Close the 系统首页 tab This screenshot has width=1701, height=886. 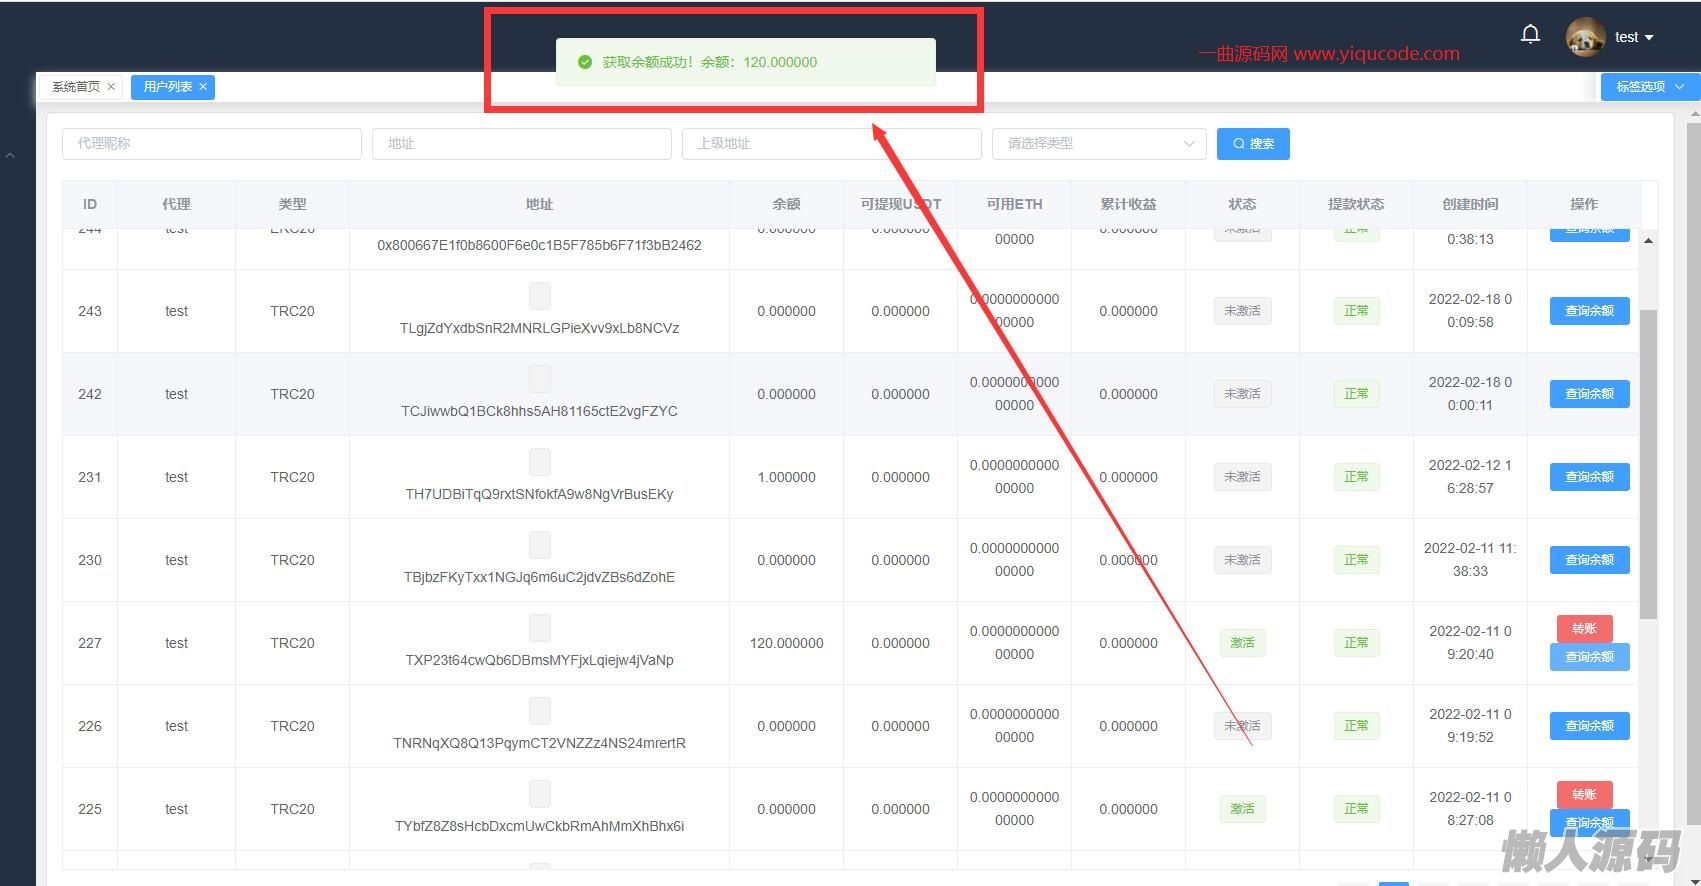click(111, 87)
